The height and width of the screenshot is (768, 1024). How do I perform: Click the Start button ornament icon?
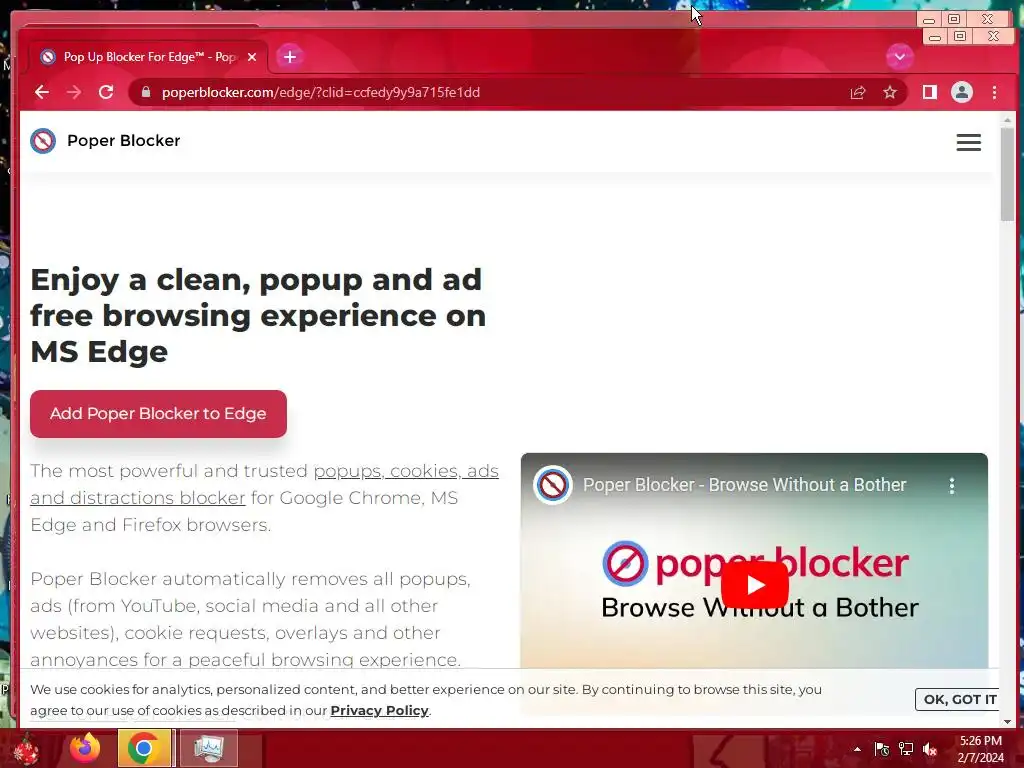tap(27, 750)
